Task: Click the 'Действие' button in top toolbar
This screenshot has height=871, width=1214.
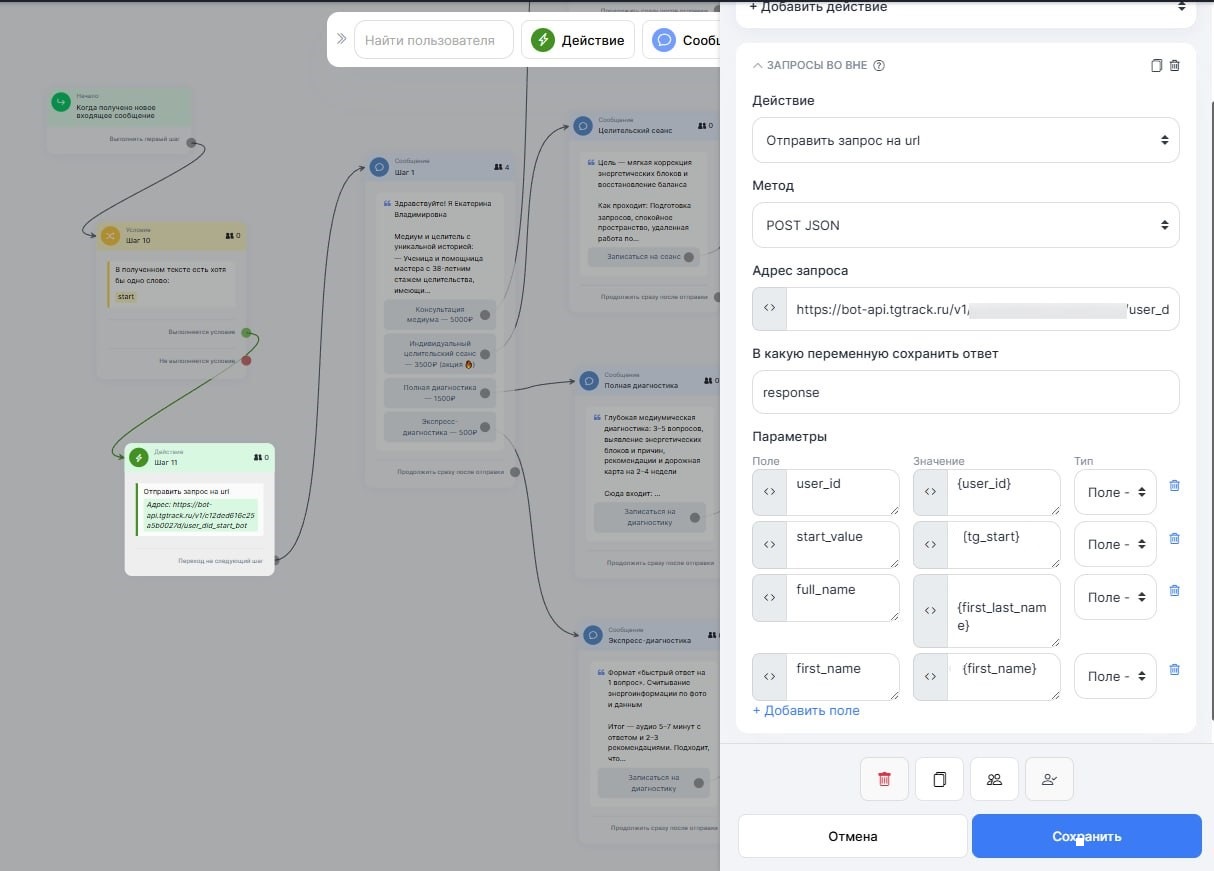Action: click(578, 40)
